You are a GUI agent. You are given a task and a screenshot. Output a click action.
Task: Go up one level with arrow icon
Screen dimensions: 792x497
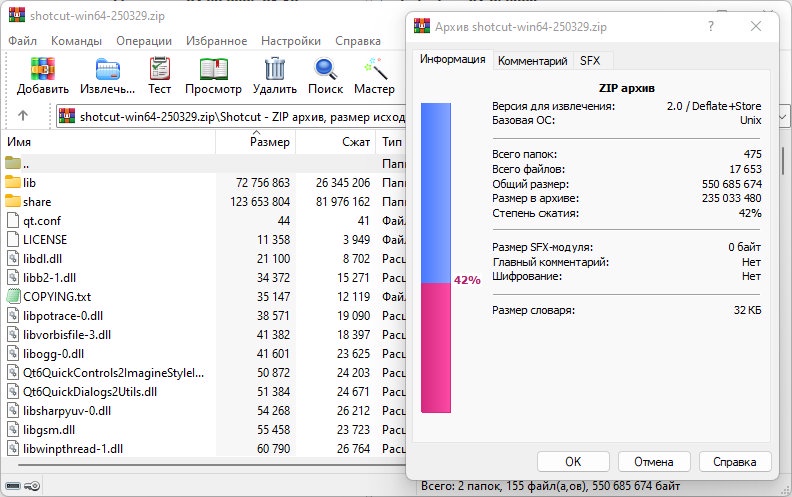(23, 116)
